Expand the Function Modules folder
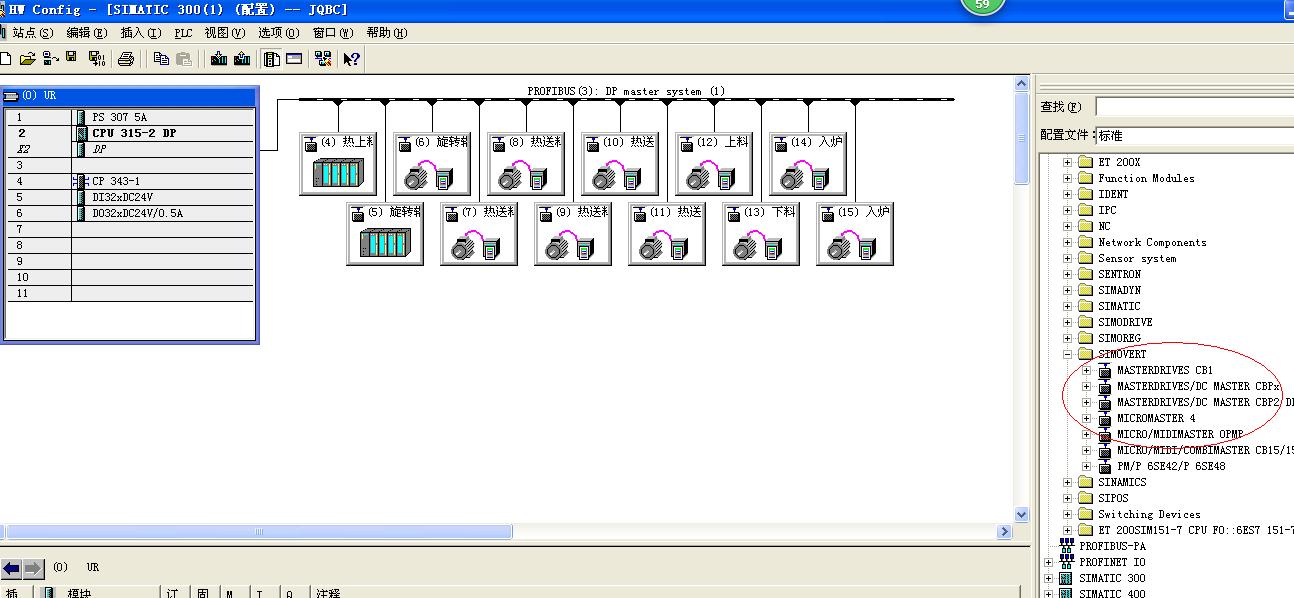The width and height of the screenshot is (1294, 598). point(1067,178)
